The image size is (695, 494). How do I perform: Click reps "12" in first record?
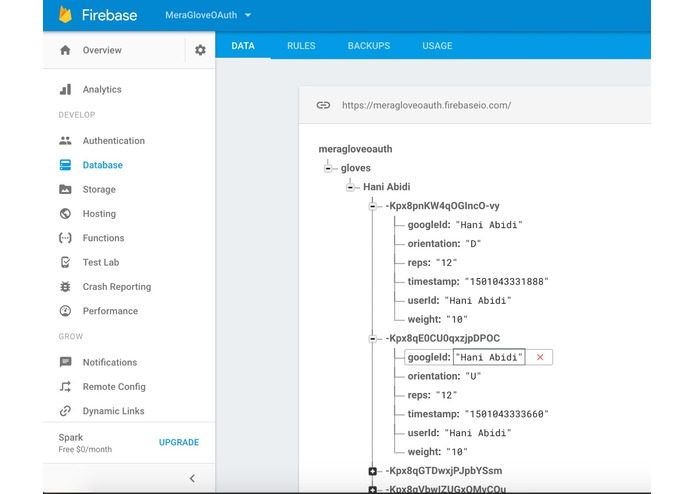[x=446, y=263]
